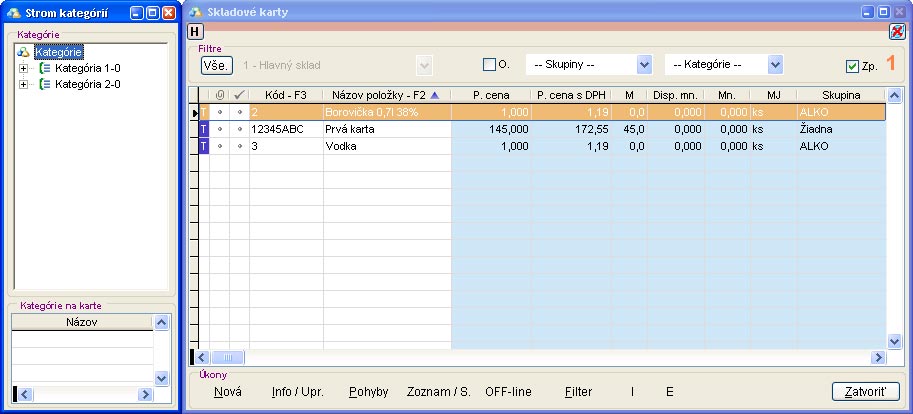Uncheck the Zp. checkbox
The image size is (913, 414).
pyautogui.click(x=852, y=66)
